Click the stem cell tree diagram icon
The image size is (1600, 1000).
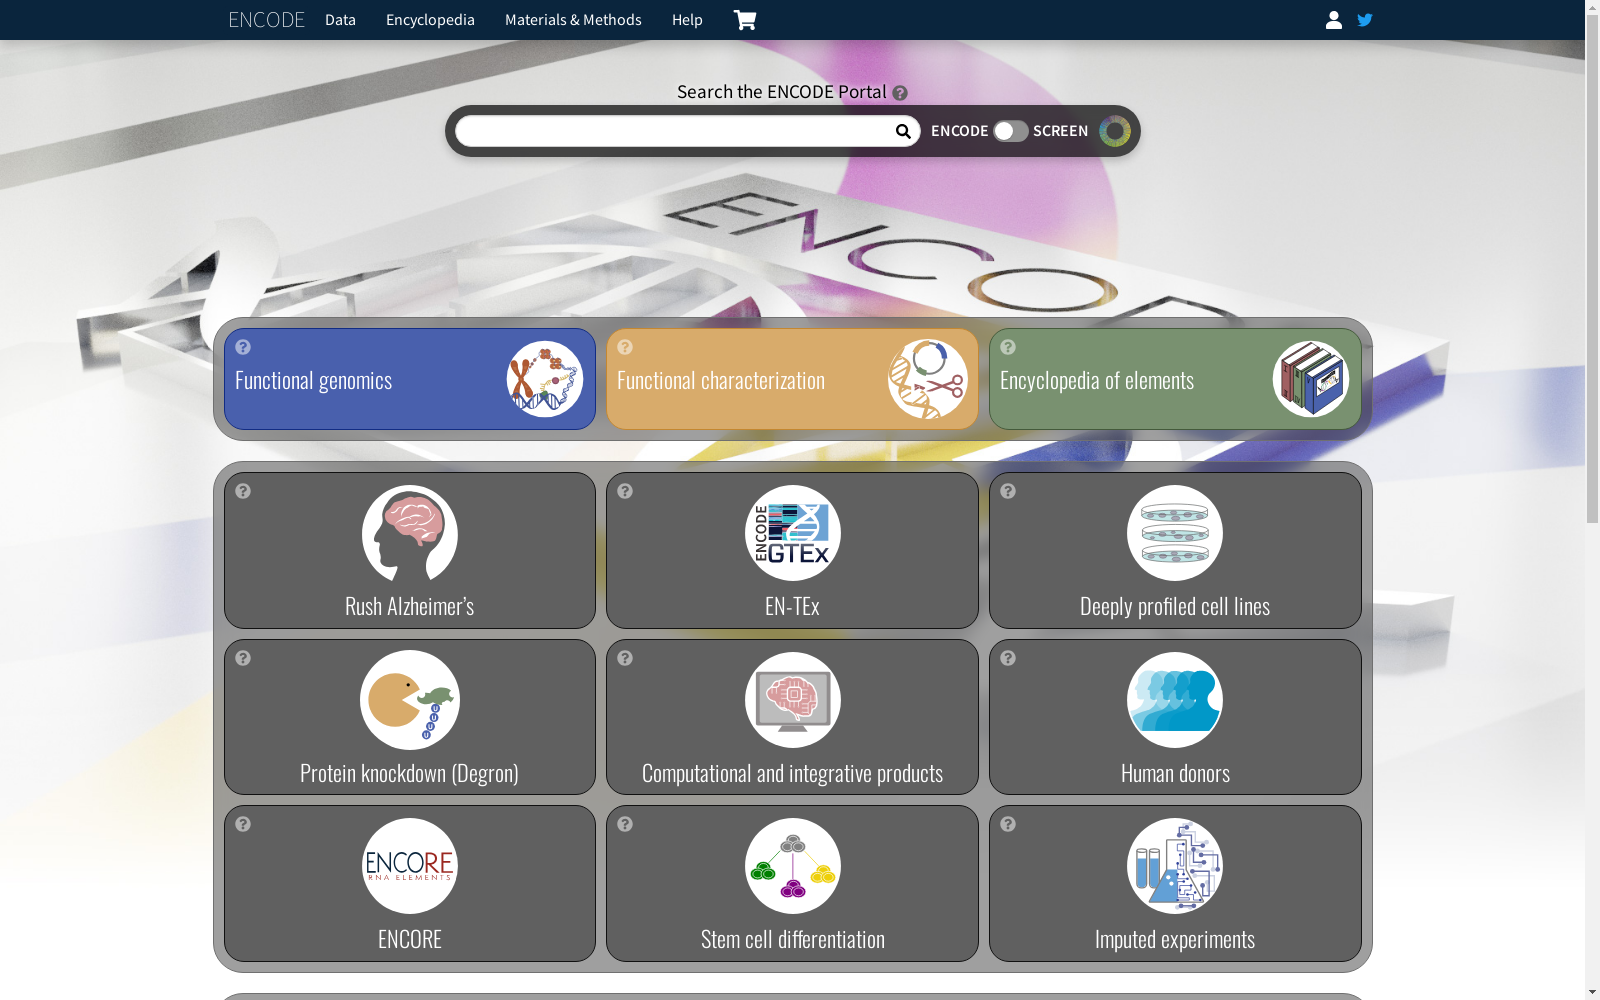click(793, 866)
